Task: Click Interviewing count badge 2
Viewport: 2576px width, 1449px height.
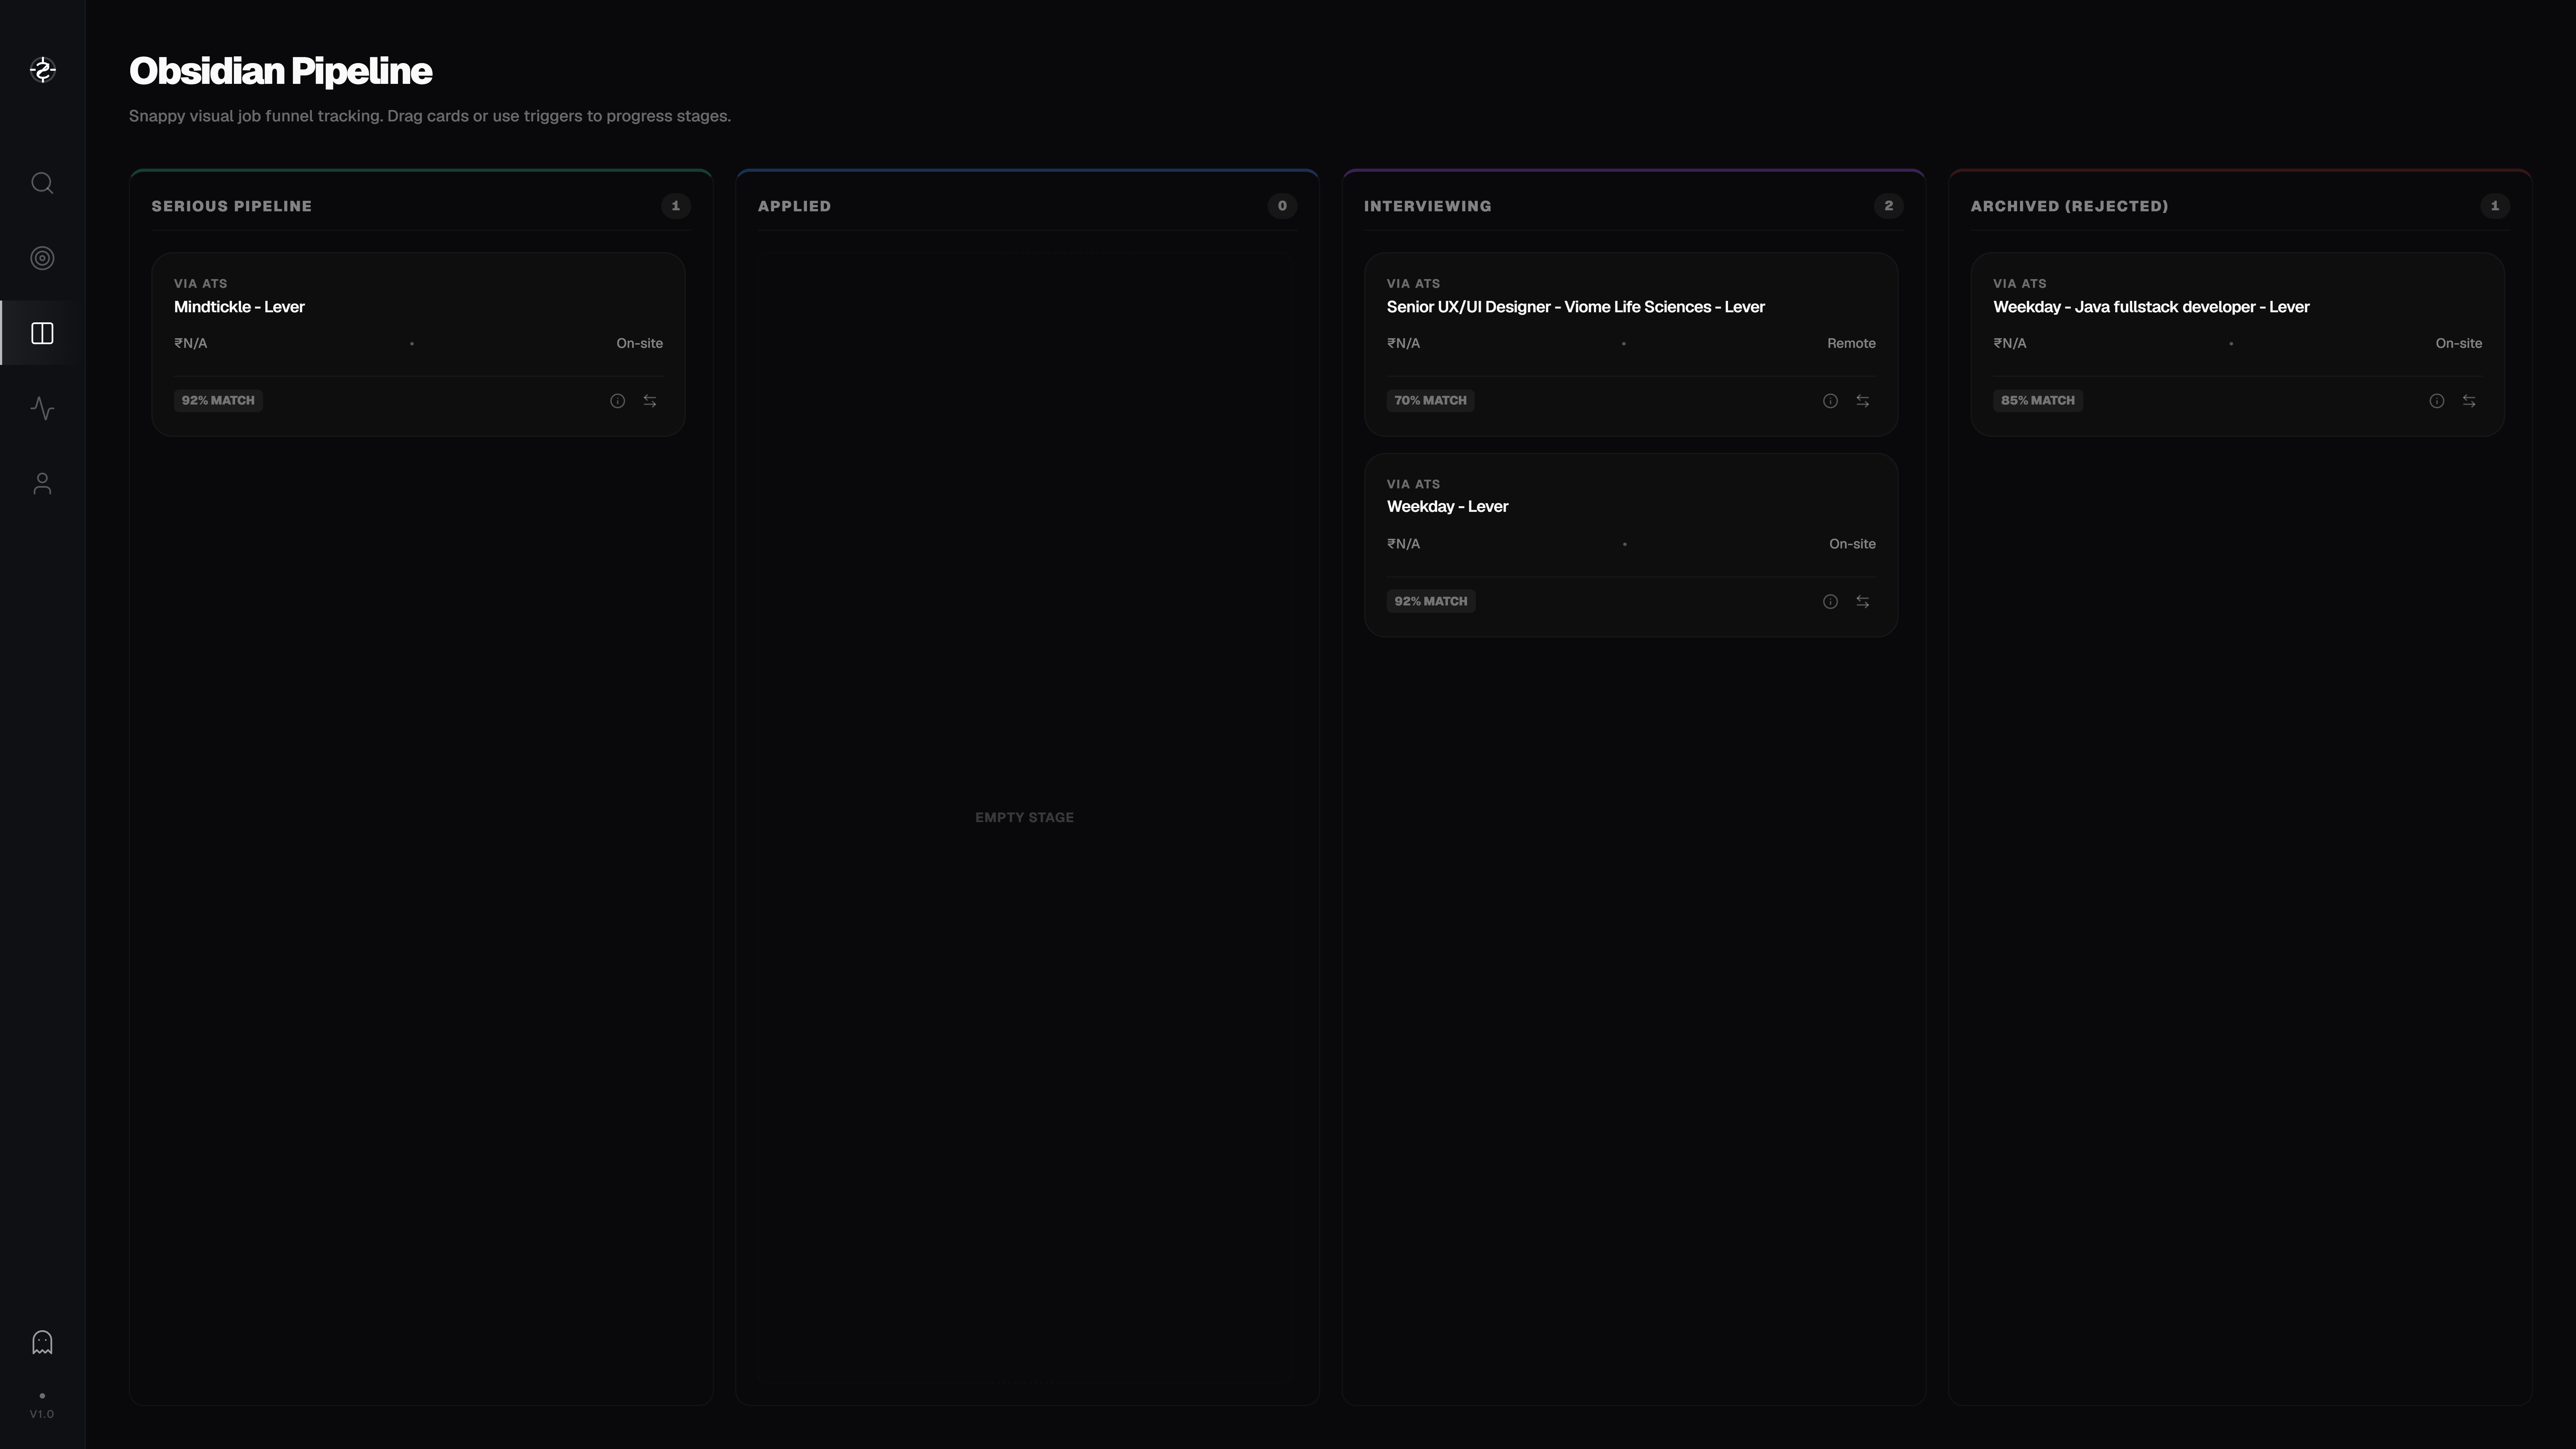Action: pyautogui.click(x=1889, y=206)
